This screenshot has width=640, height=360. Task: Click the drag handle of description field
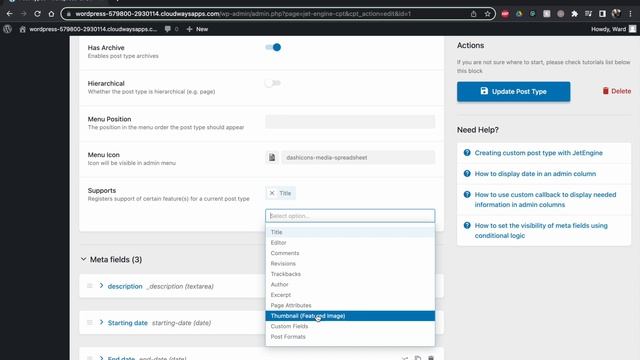click(90, 286)
